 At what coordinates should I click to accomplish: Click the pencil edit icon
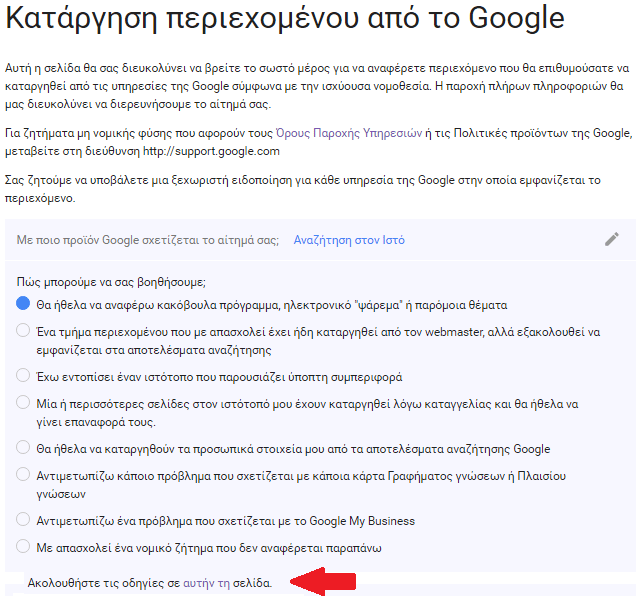[612, 239]
